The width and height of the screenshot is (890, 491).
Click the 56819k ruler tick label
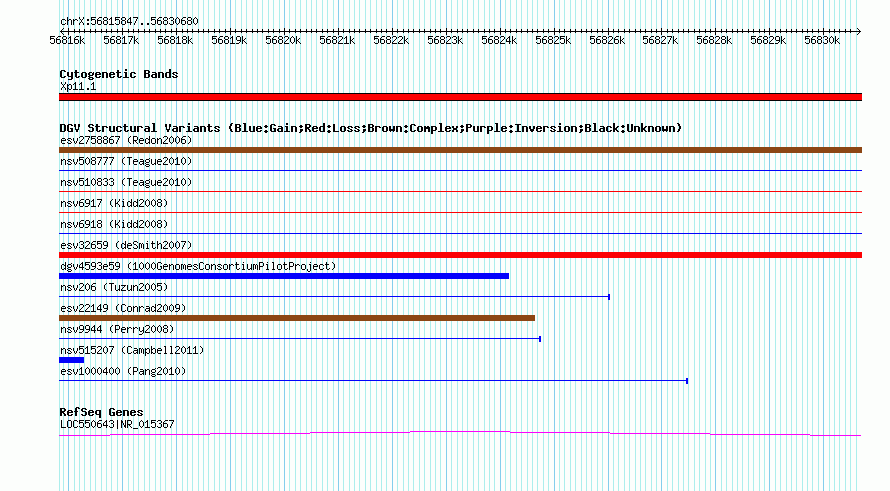pyautogui.click(x=229, y=40)
